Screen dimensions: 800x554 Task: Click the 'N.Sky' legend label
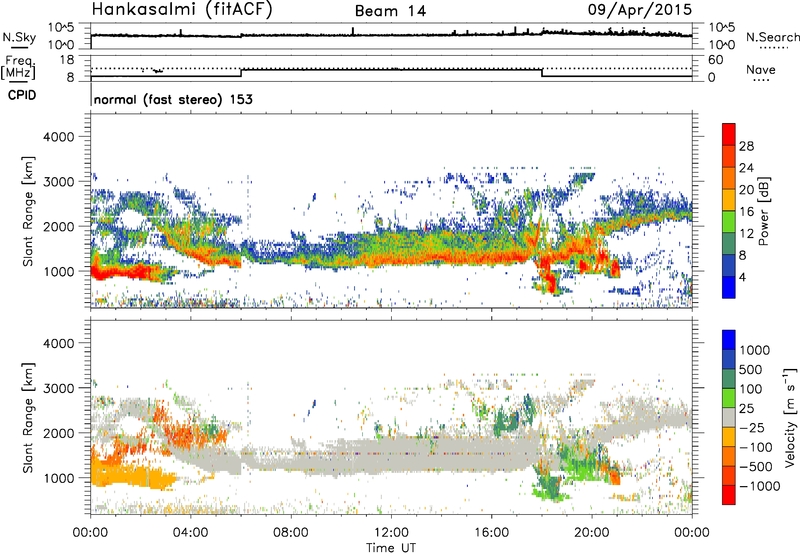19,37
